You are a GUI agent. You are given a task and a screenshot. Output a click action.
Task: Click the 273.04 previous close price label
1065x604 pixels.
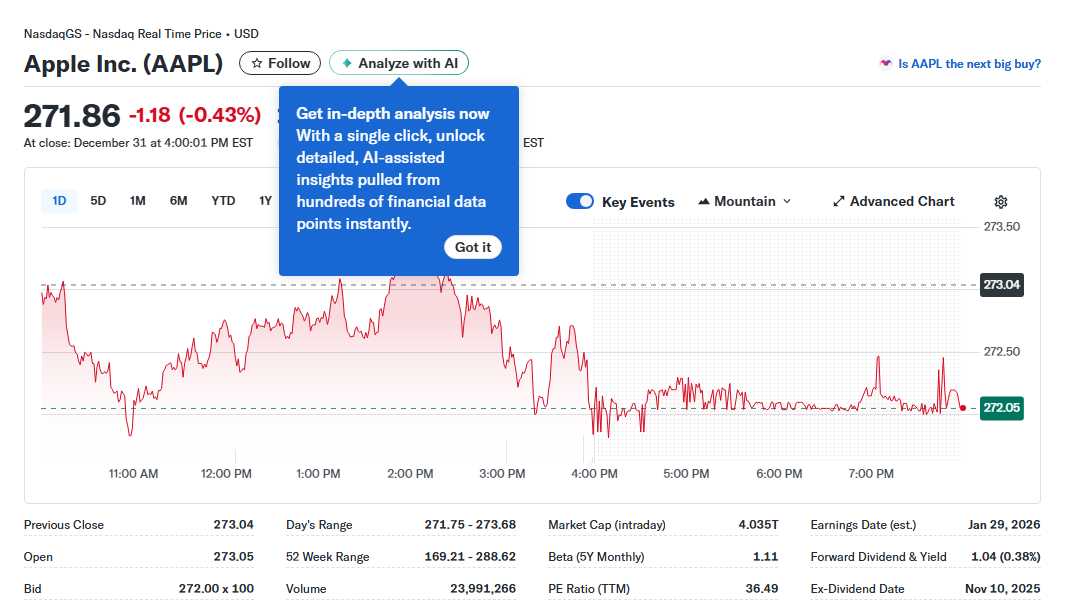[x=1001, y=285]
